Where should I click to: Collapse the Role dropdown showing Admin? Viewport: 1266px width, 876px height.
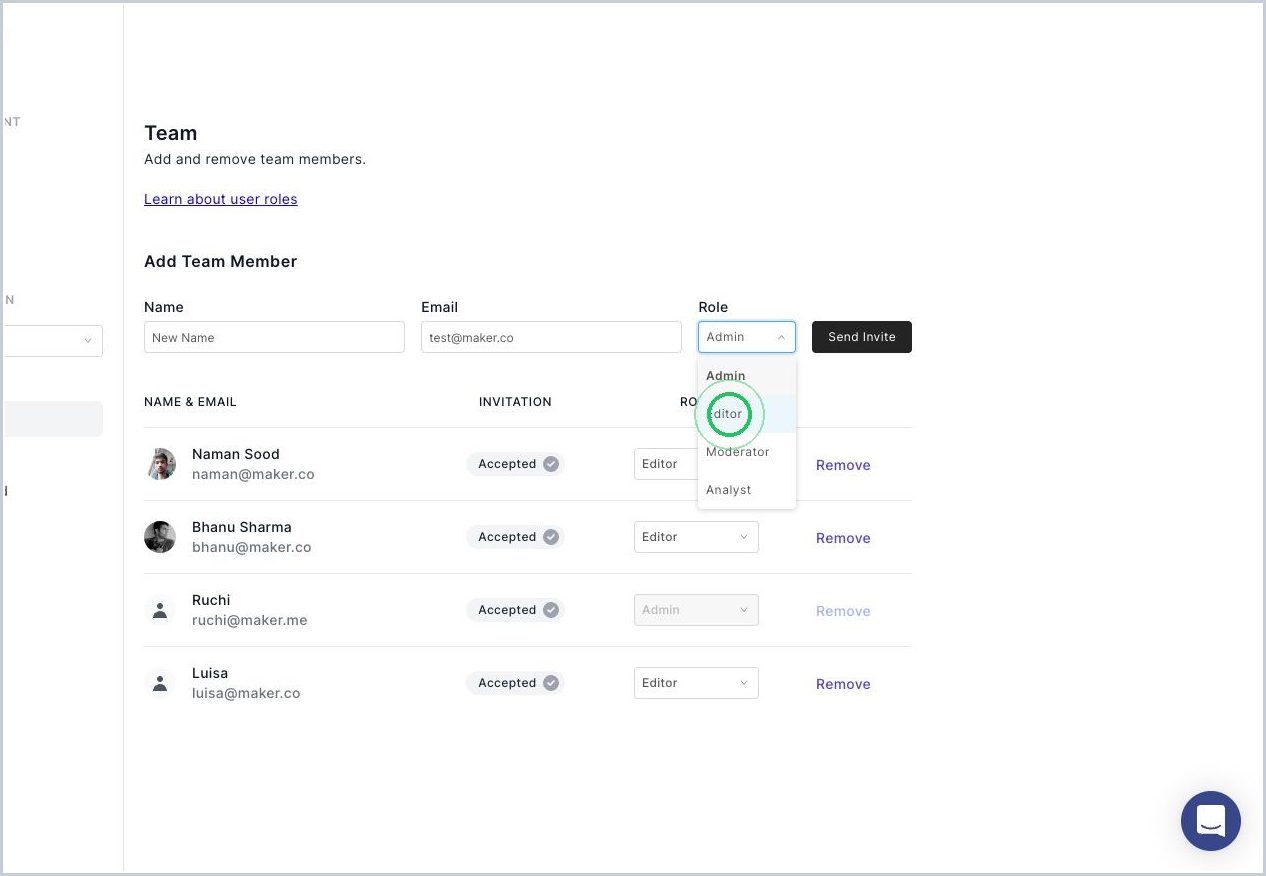(747, 337)
